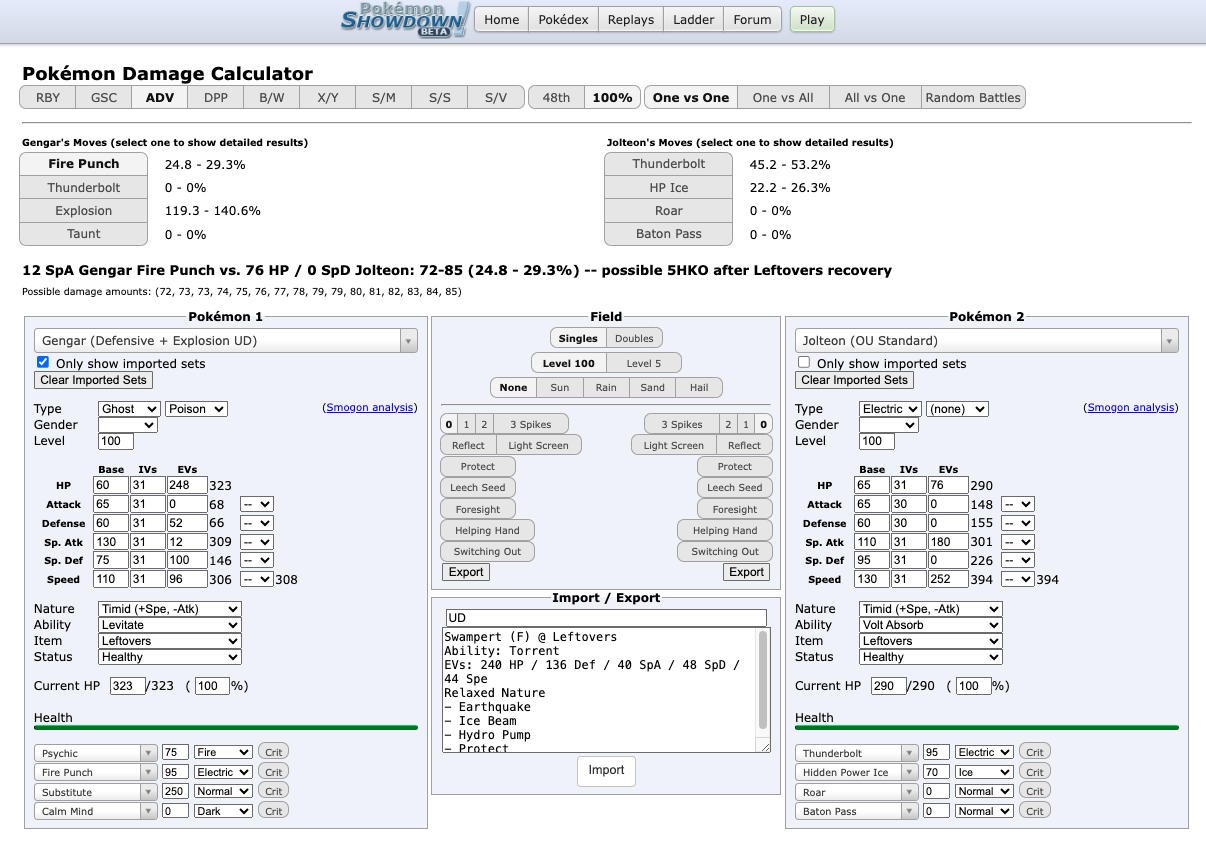
Task: Select All vs One mode
Action: tap(875, 97)
